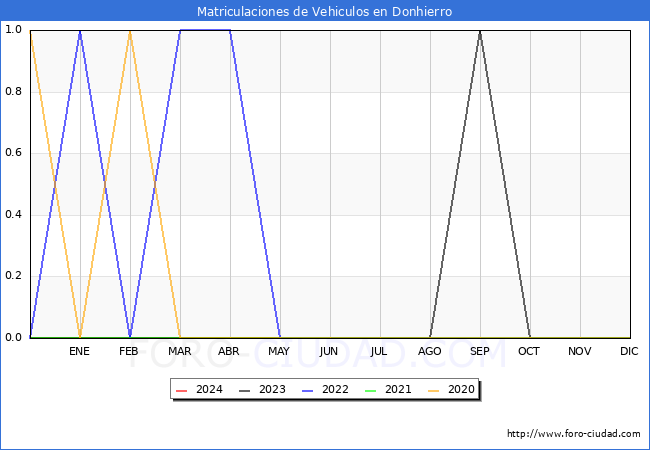This screenshot has width=650, height=450.
Task: Click the AGO month axis label
Action: 429,351
